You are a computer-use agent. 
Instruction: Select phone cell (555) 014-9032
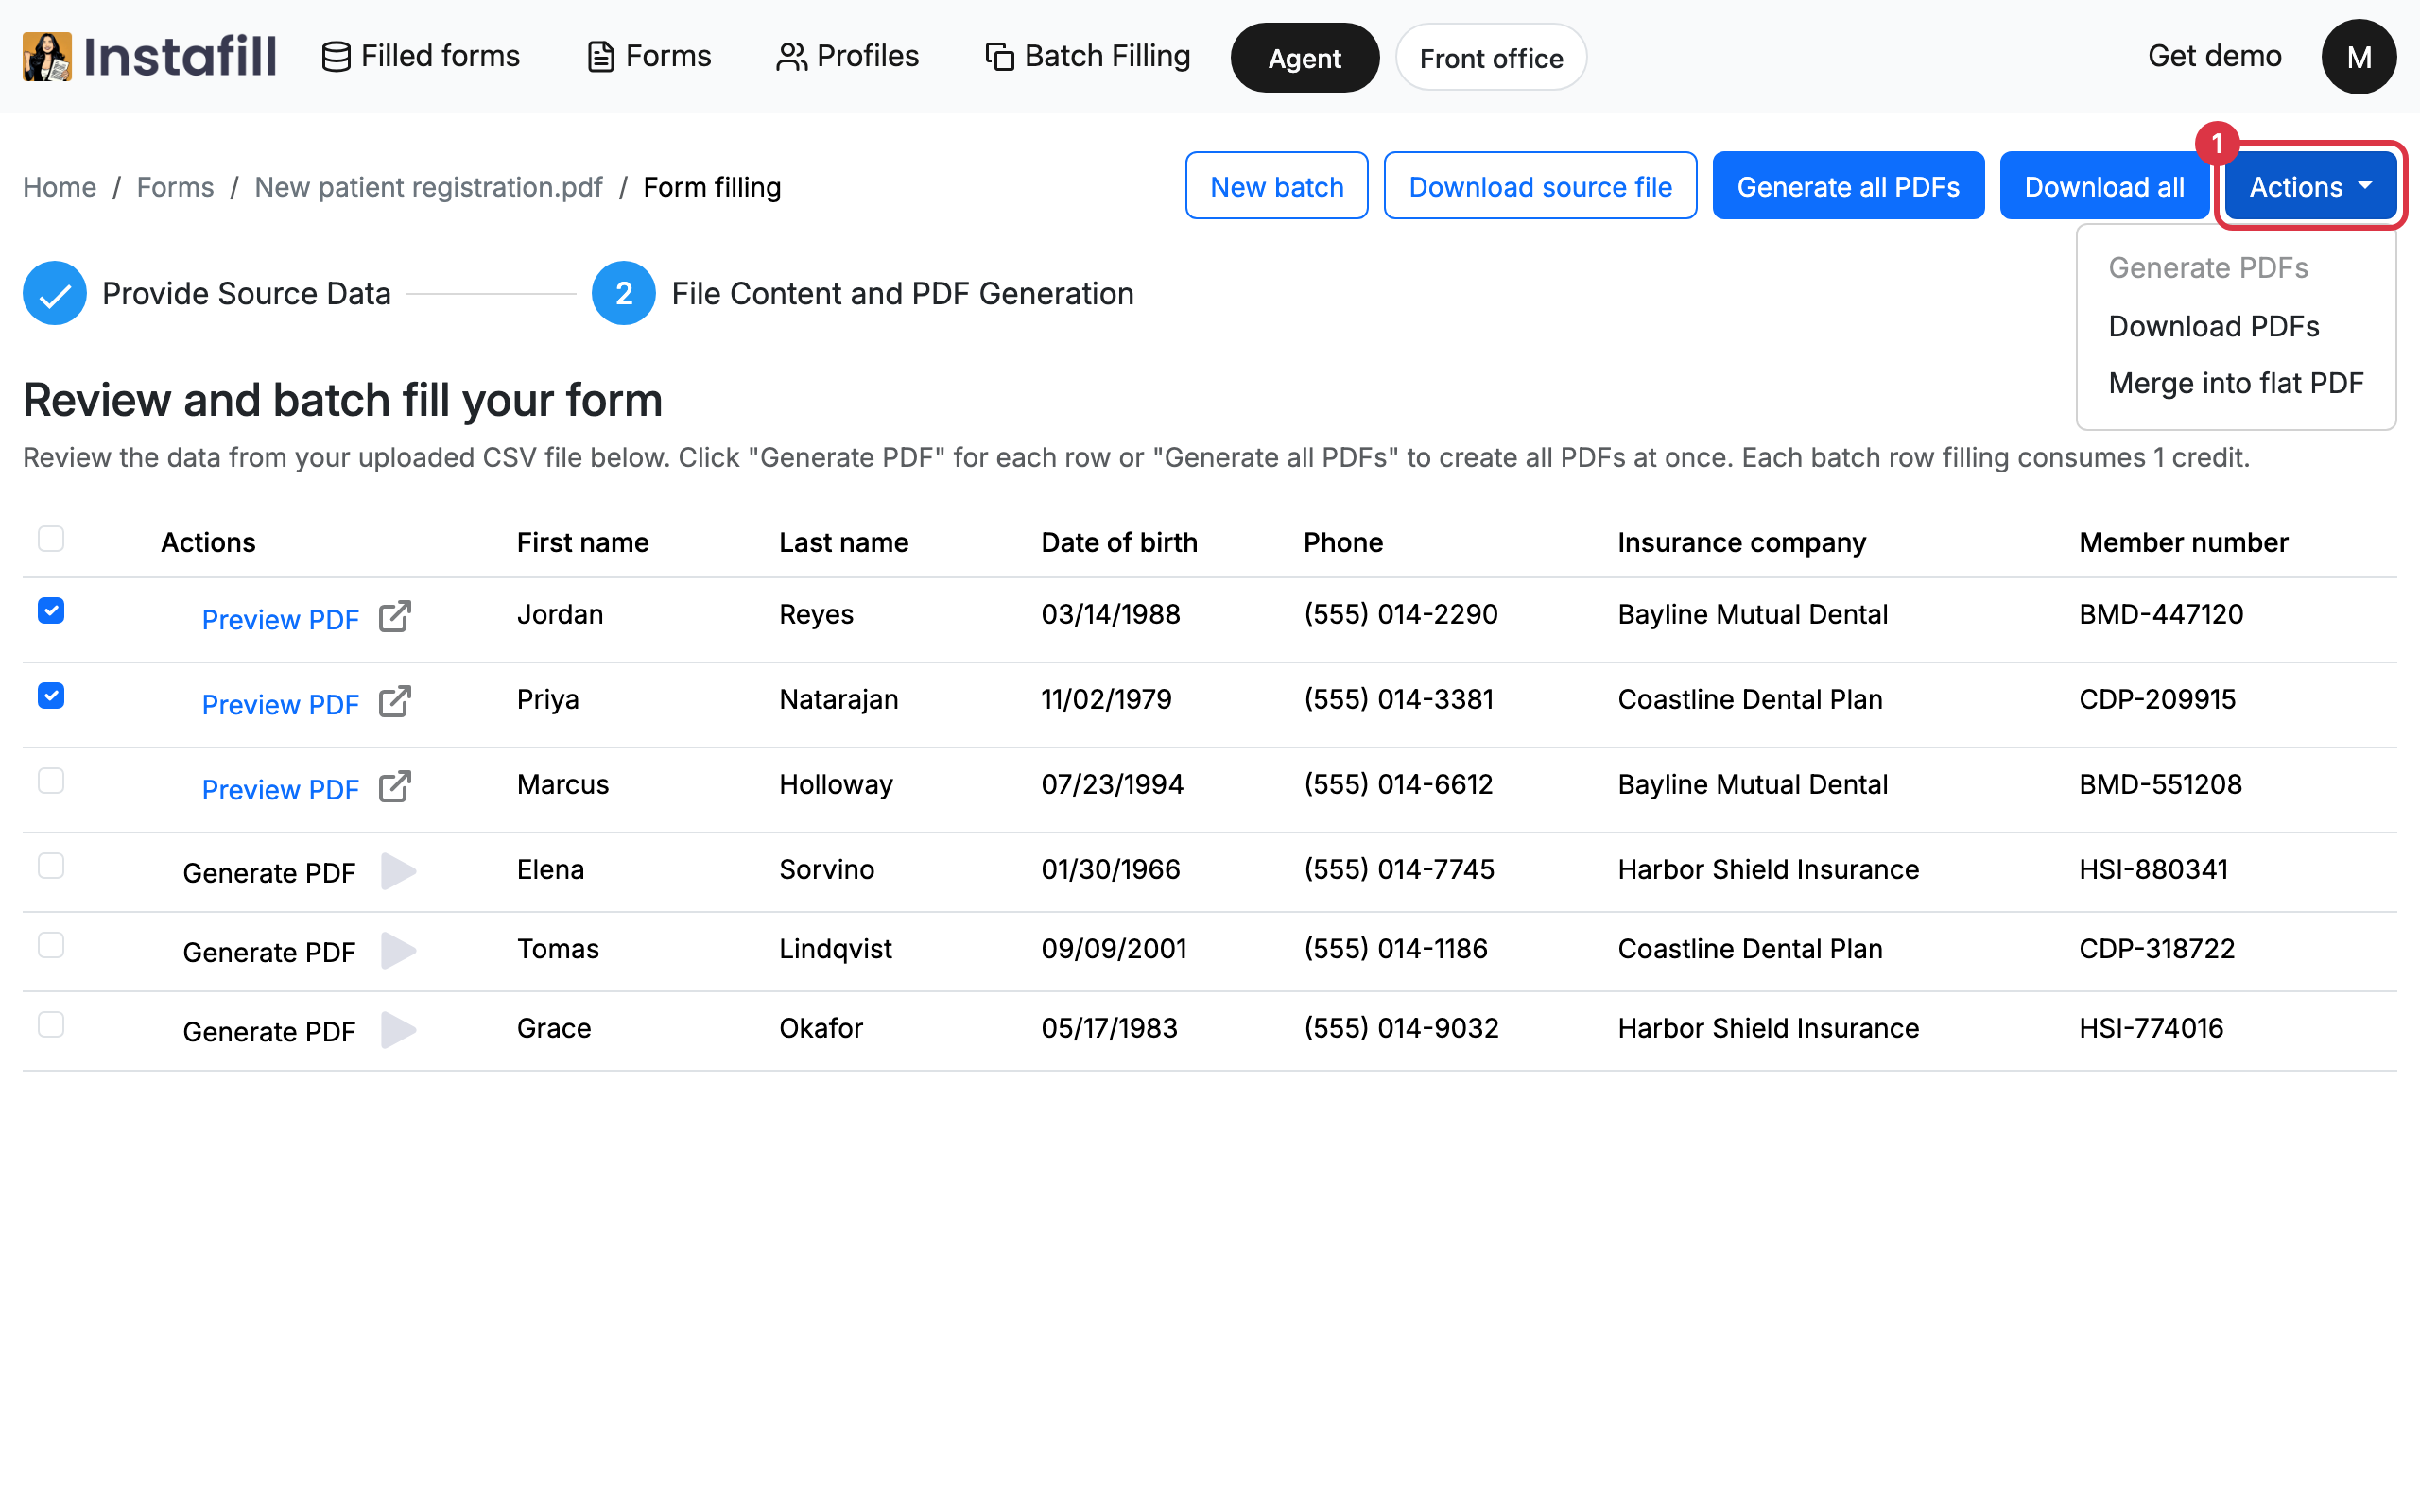1401,1028
